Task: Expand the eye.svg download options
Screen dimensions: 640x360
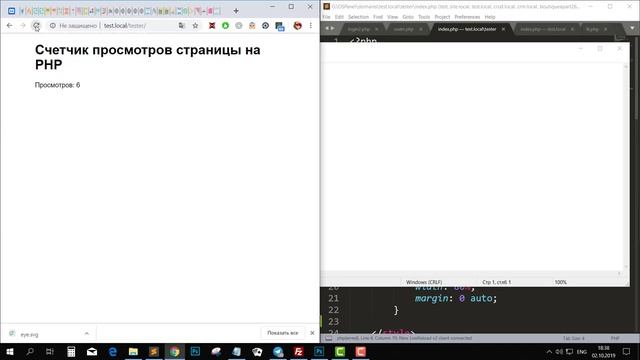Action: click(x=87, y=333)
